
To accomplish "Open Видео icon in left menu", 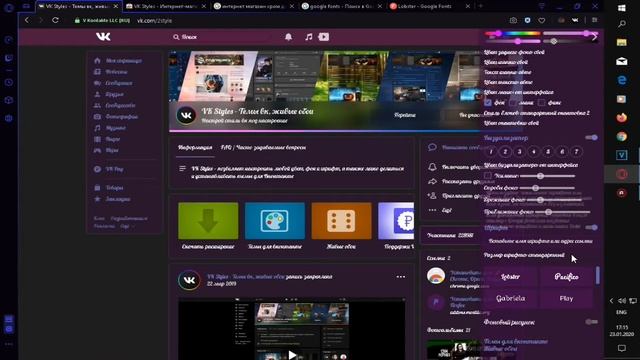I will click(97, 139).
